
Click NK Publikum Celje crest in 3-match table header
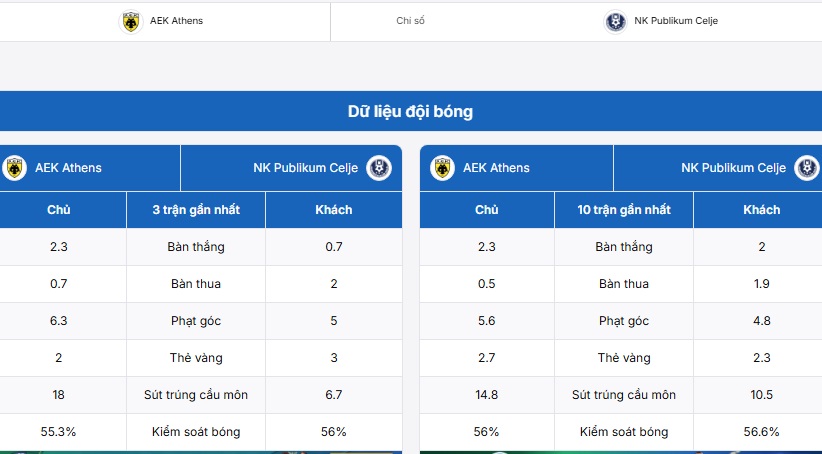pyautogui.click(x=378, y=168)
